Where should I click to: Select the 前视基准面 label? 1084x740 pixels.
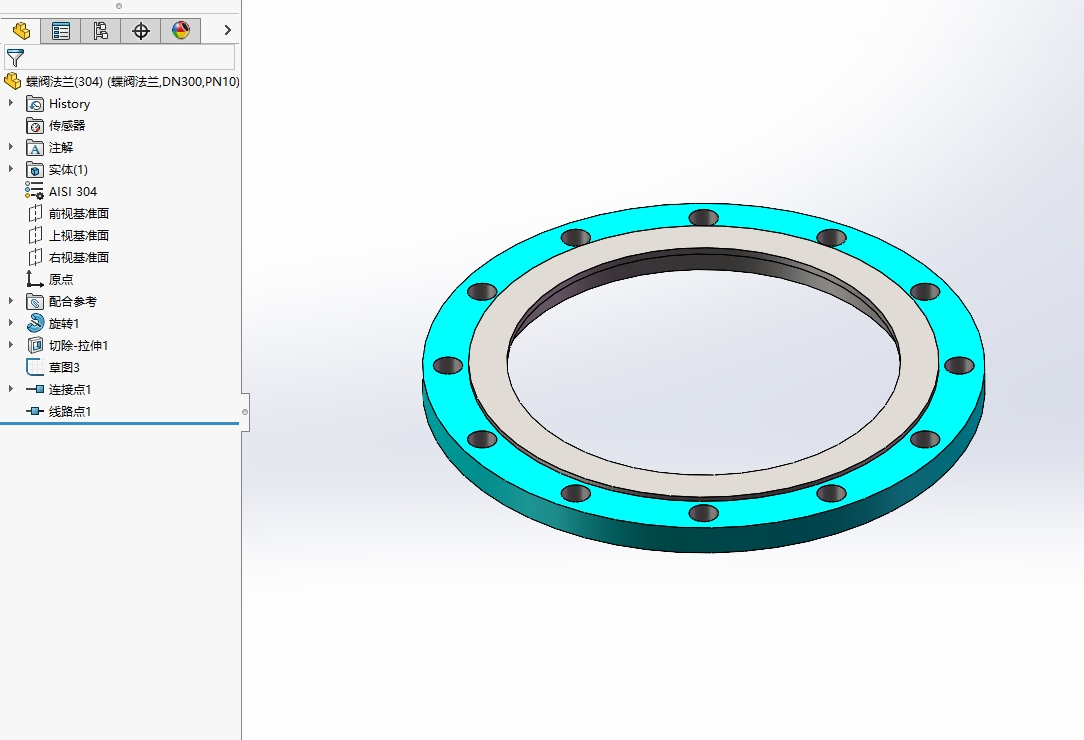79,214
